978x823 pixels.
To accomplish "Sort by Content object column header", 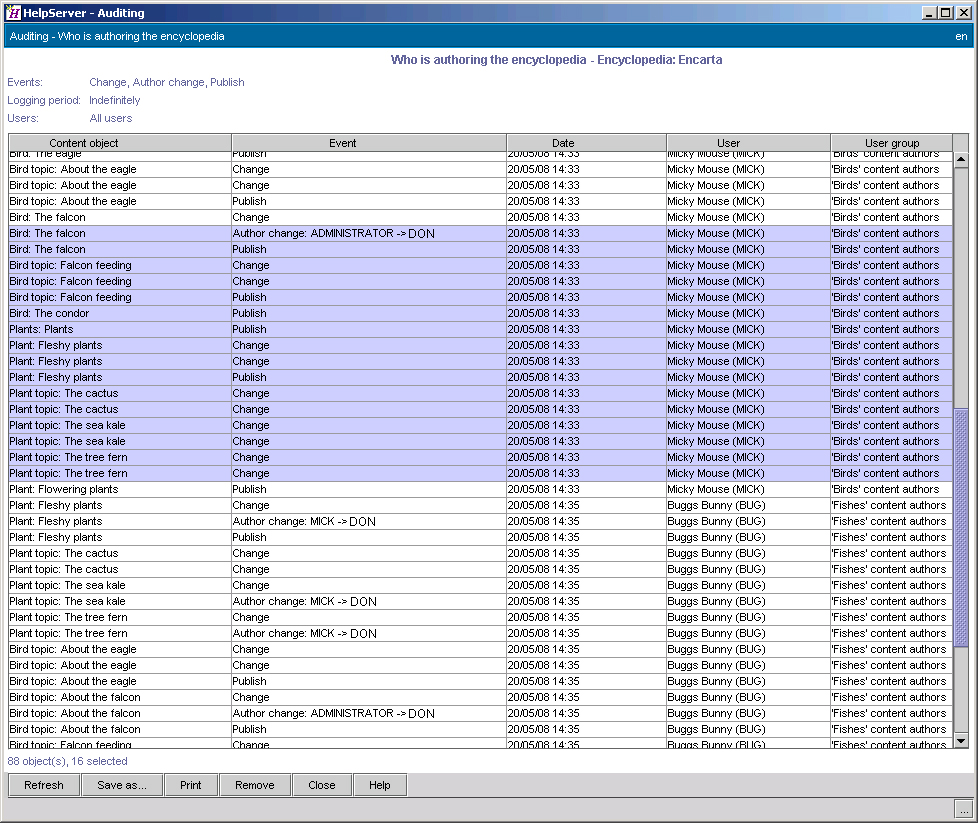I will point(120,143).
